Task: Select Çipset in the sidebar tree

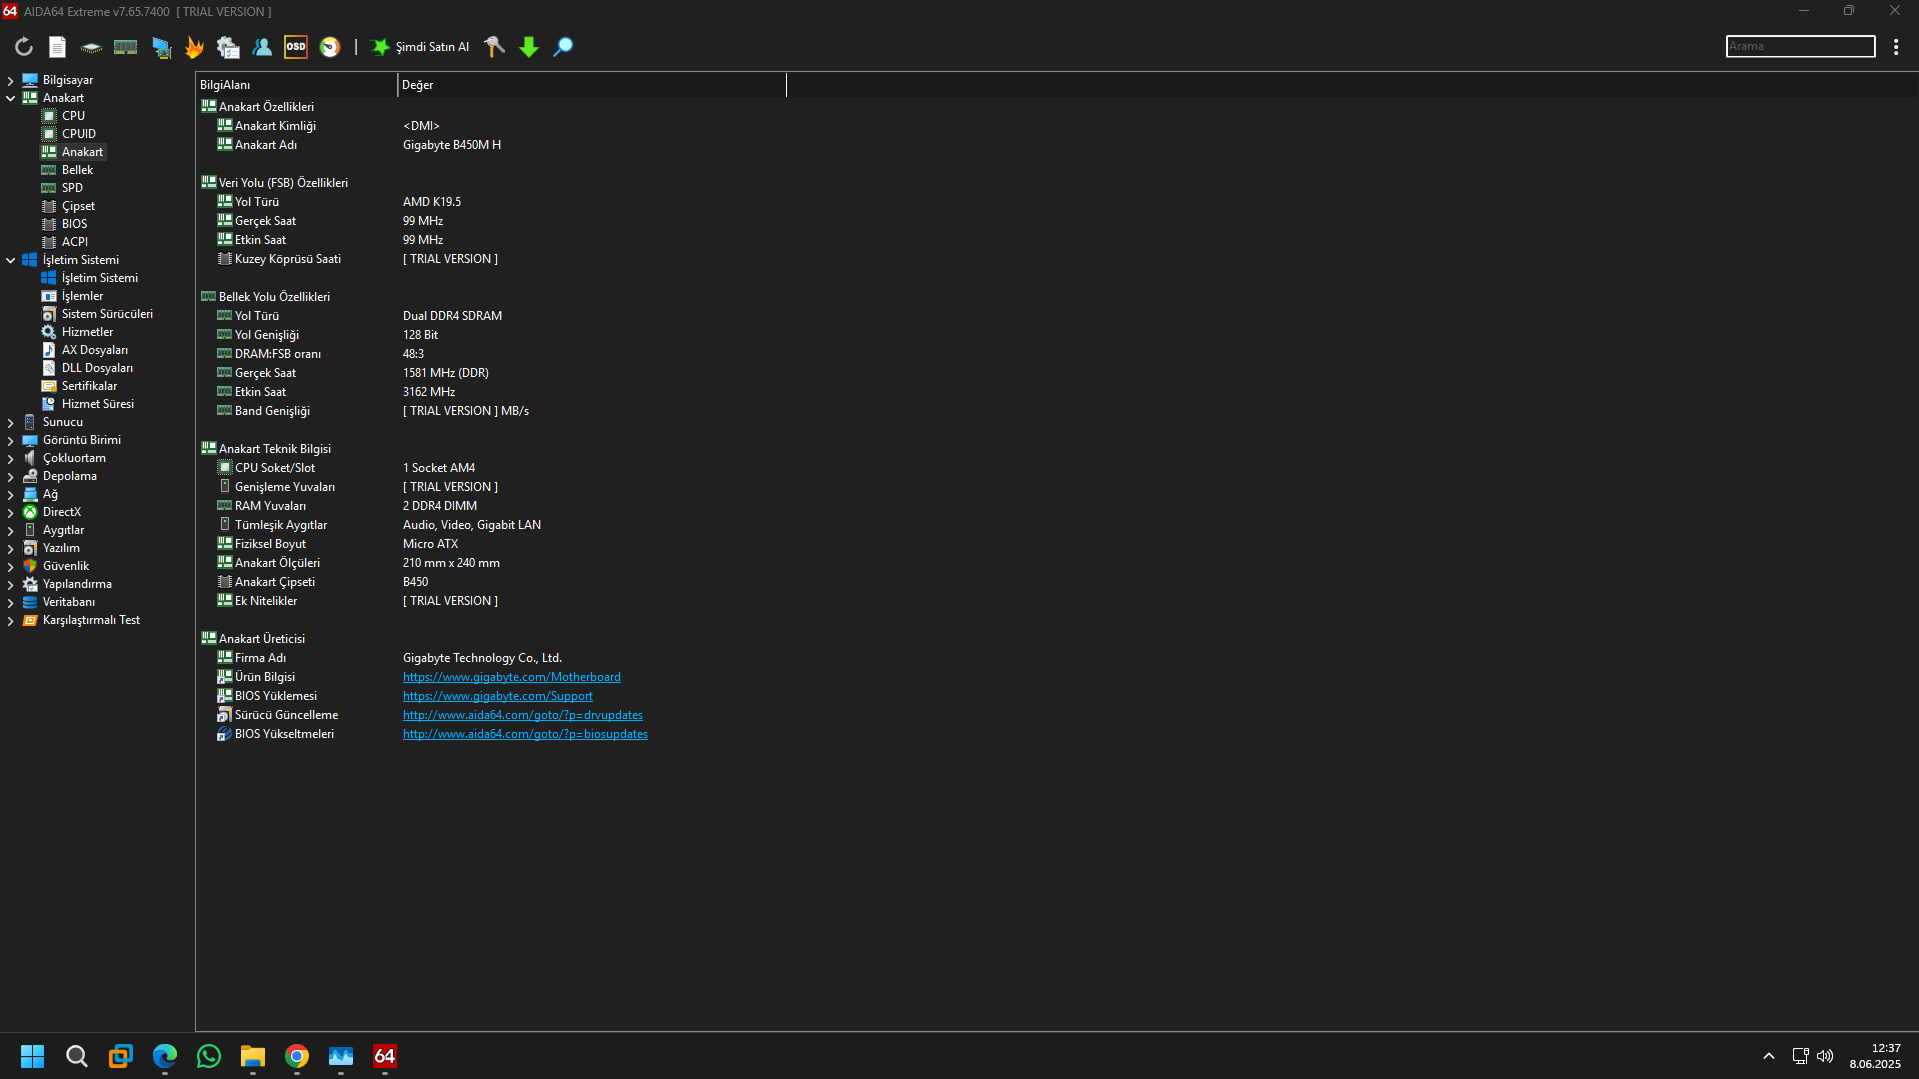Action: coord(78,206)
